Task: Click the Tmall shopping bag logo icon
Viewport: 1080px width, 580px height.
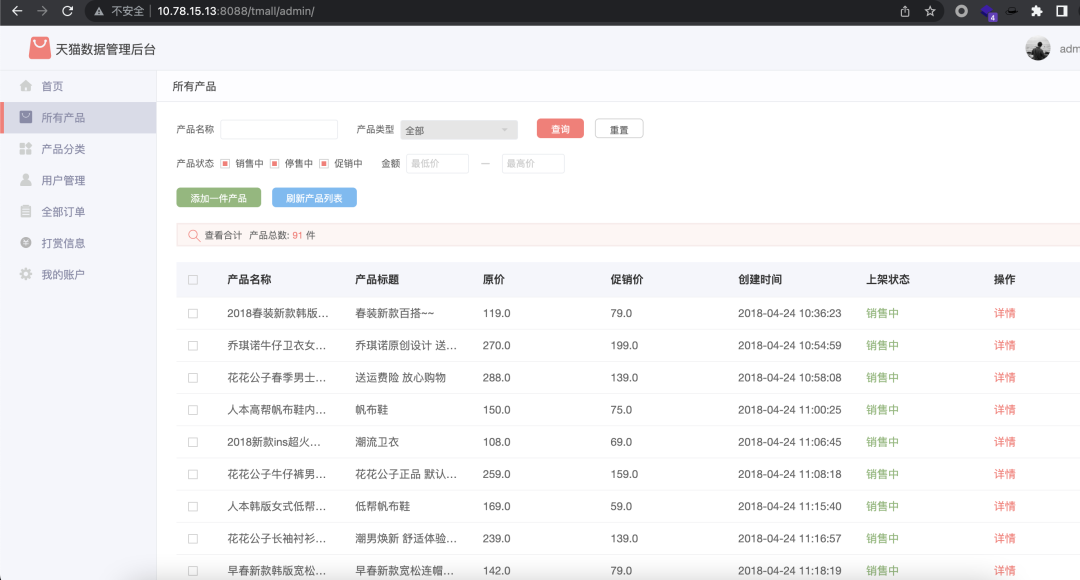Action: 39,48
